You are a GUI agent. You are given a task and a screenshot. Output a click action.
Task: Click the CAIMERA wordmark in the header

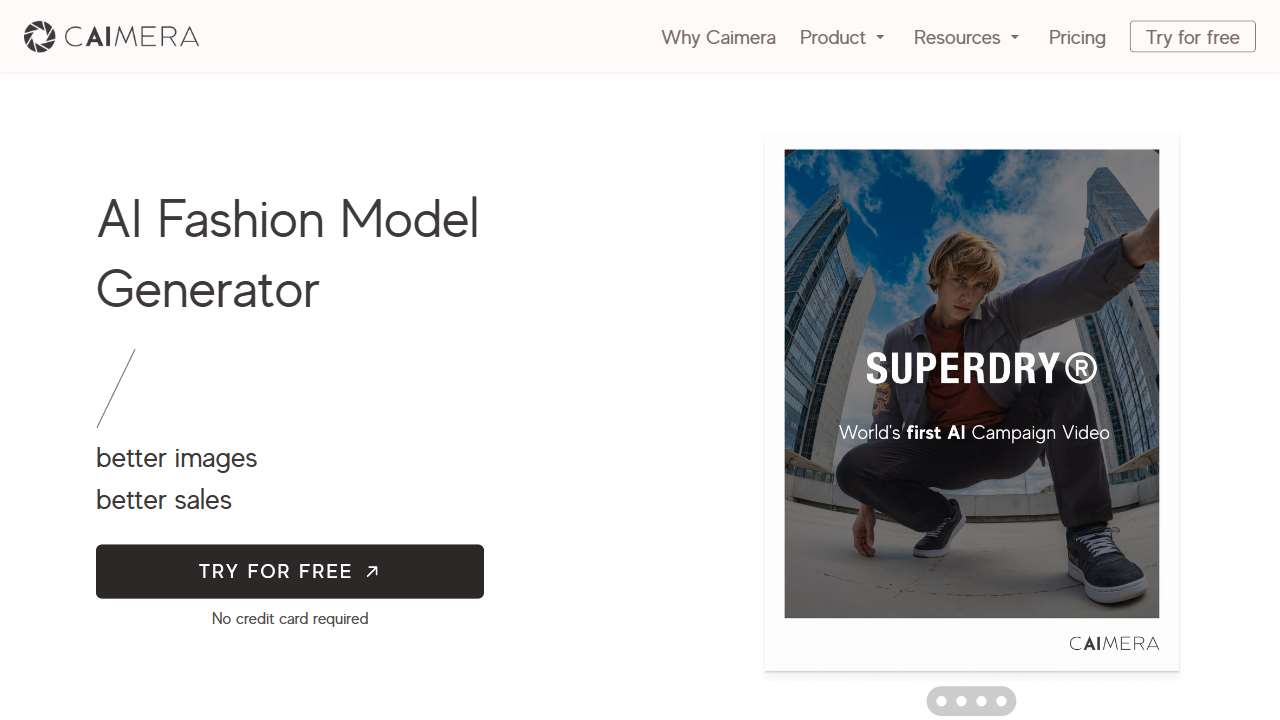131,37
